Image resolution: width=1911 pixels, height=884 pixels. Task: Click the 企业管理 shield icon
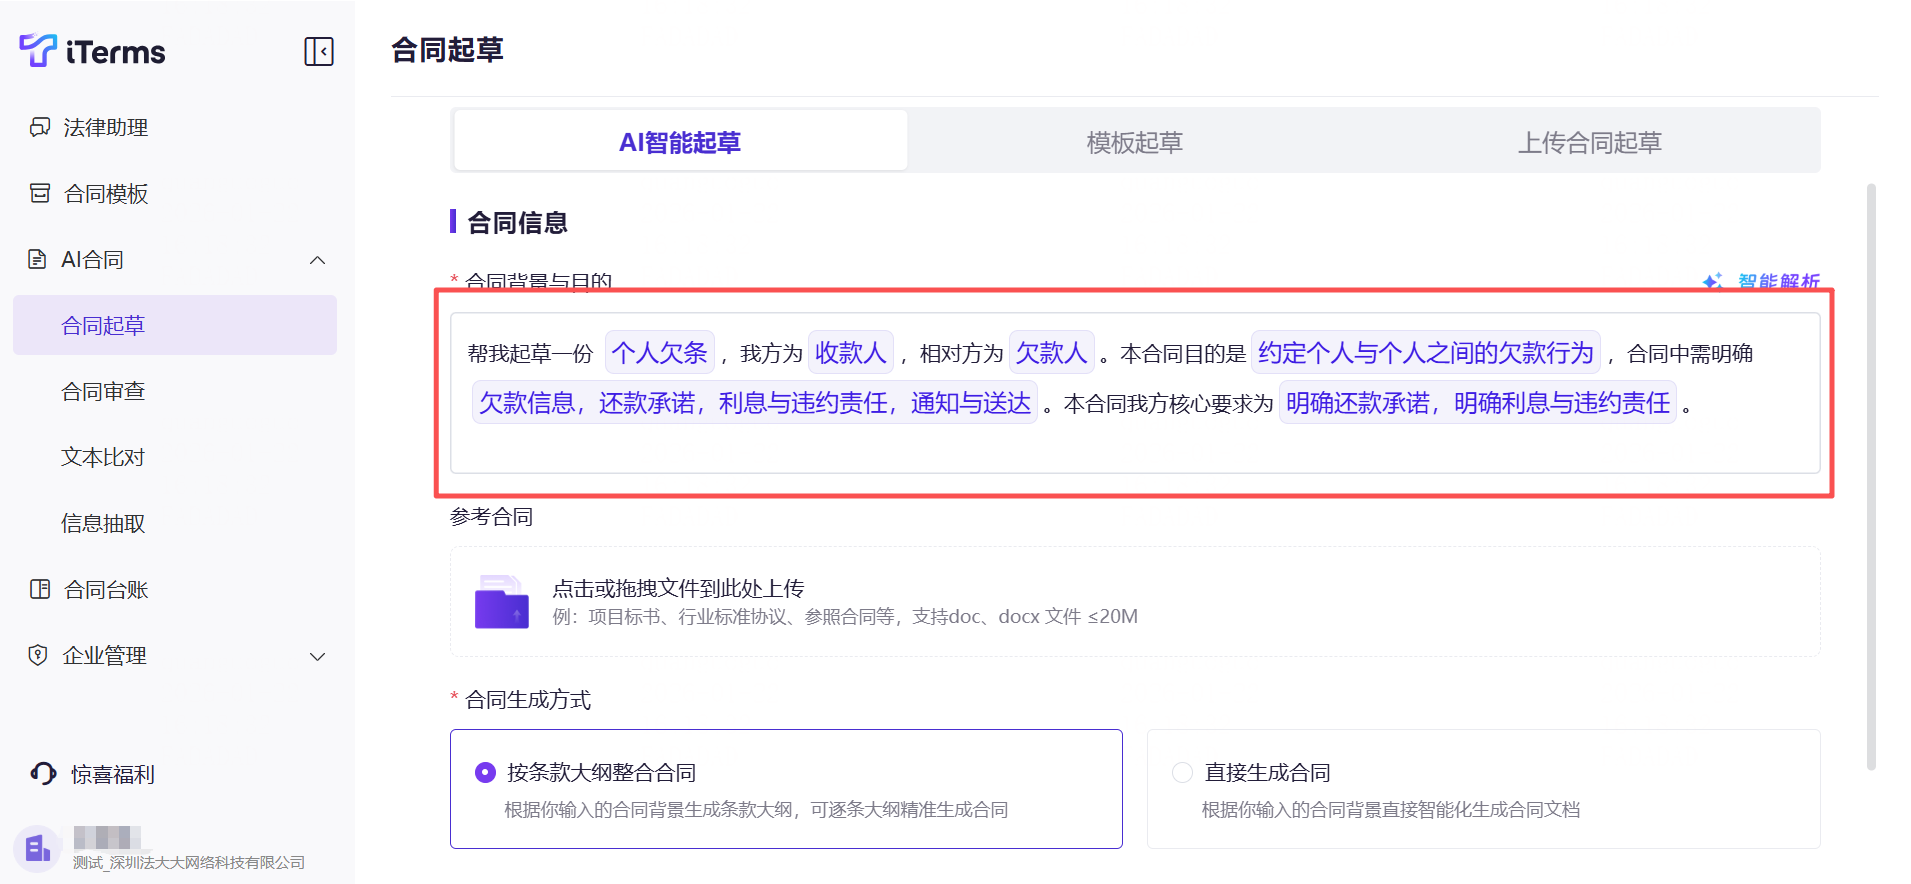tap(38, 655)
